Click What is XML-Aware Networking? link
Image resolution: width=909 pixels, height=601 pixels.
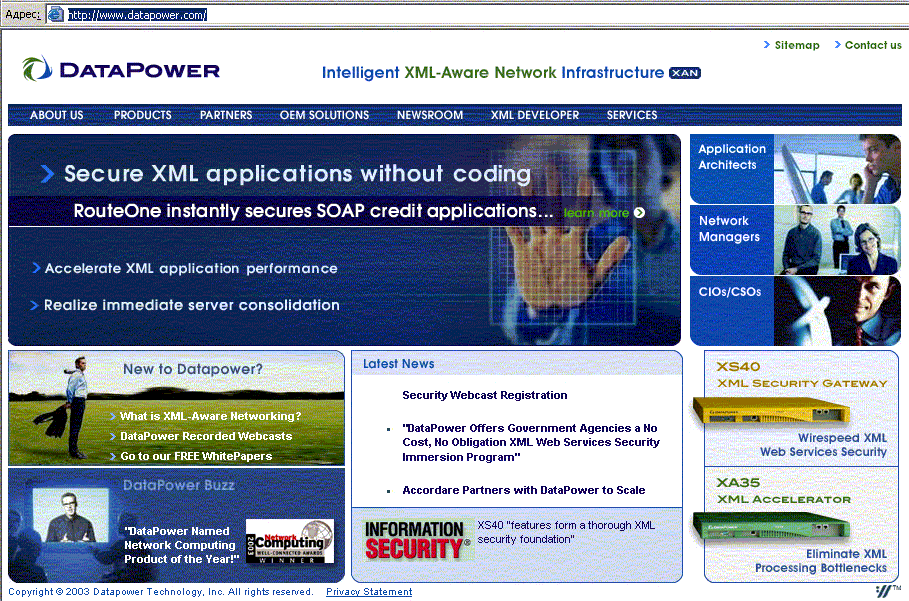210,416
